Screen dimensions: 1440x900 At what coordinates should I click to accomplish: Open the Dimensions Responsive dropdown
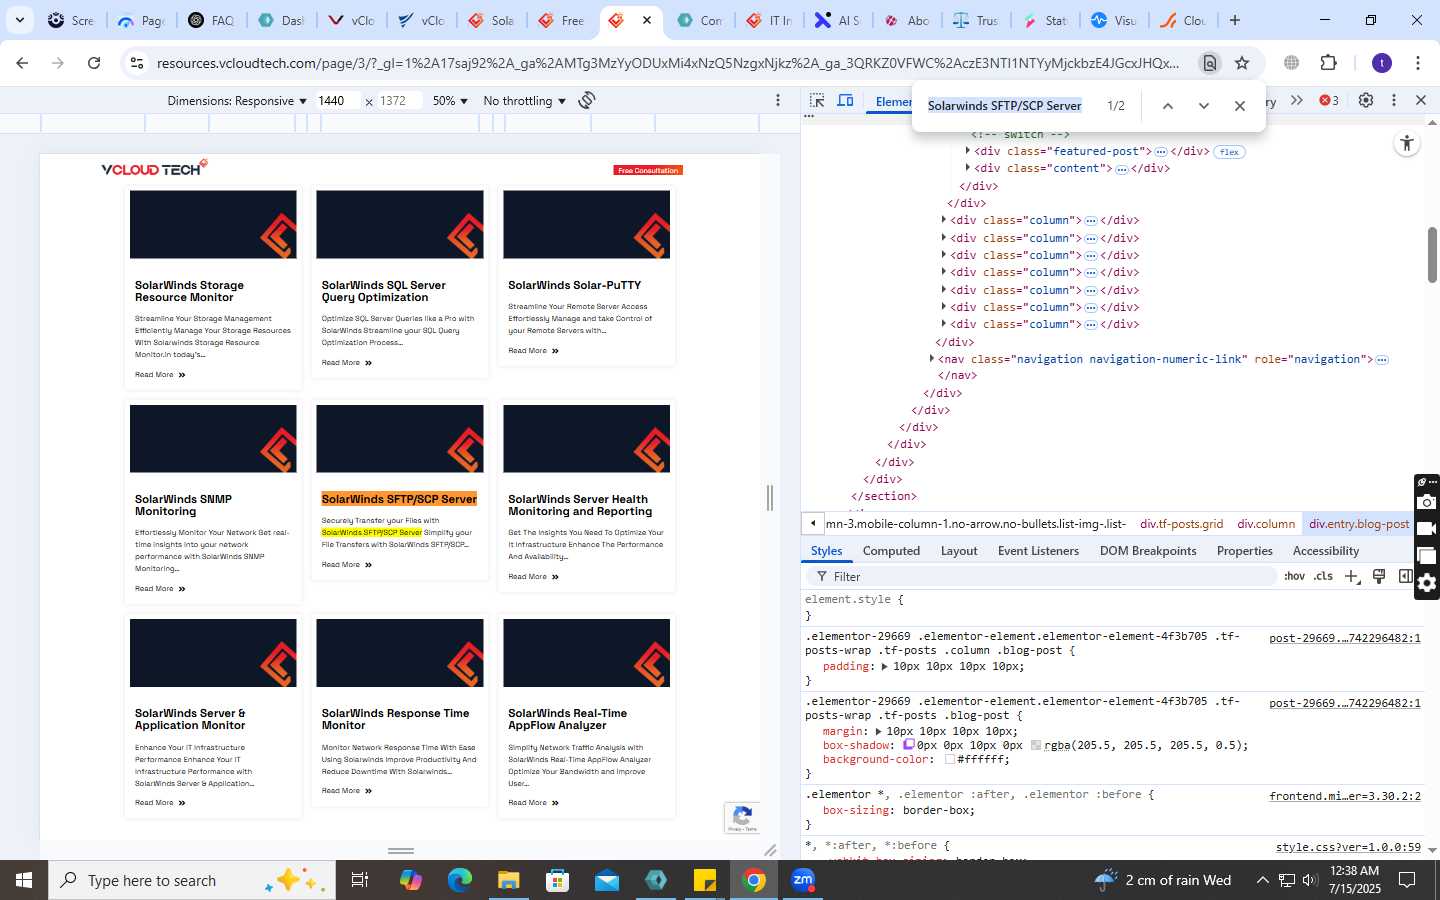tap(237, 101)
